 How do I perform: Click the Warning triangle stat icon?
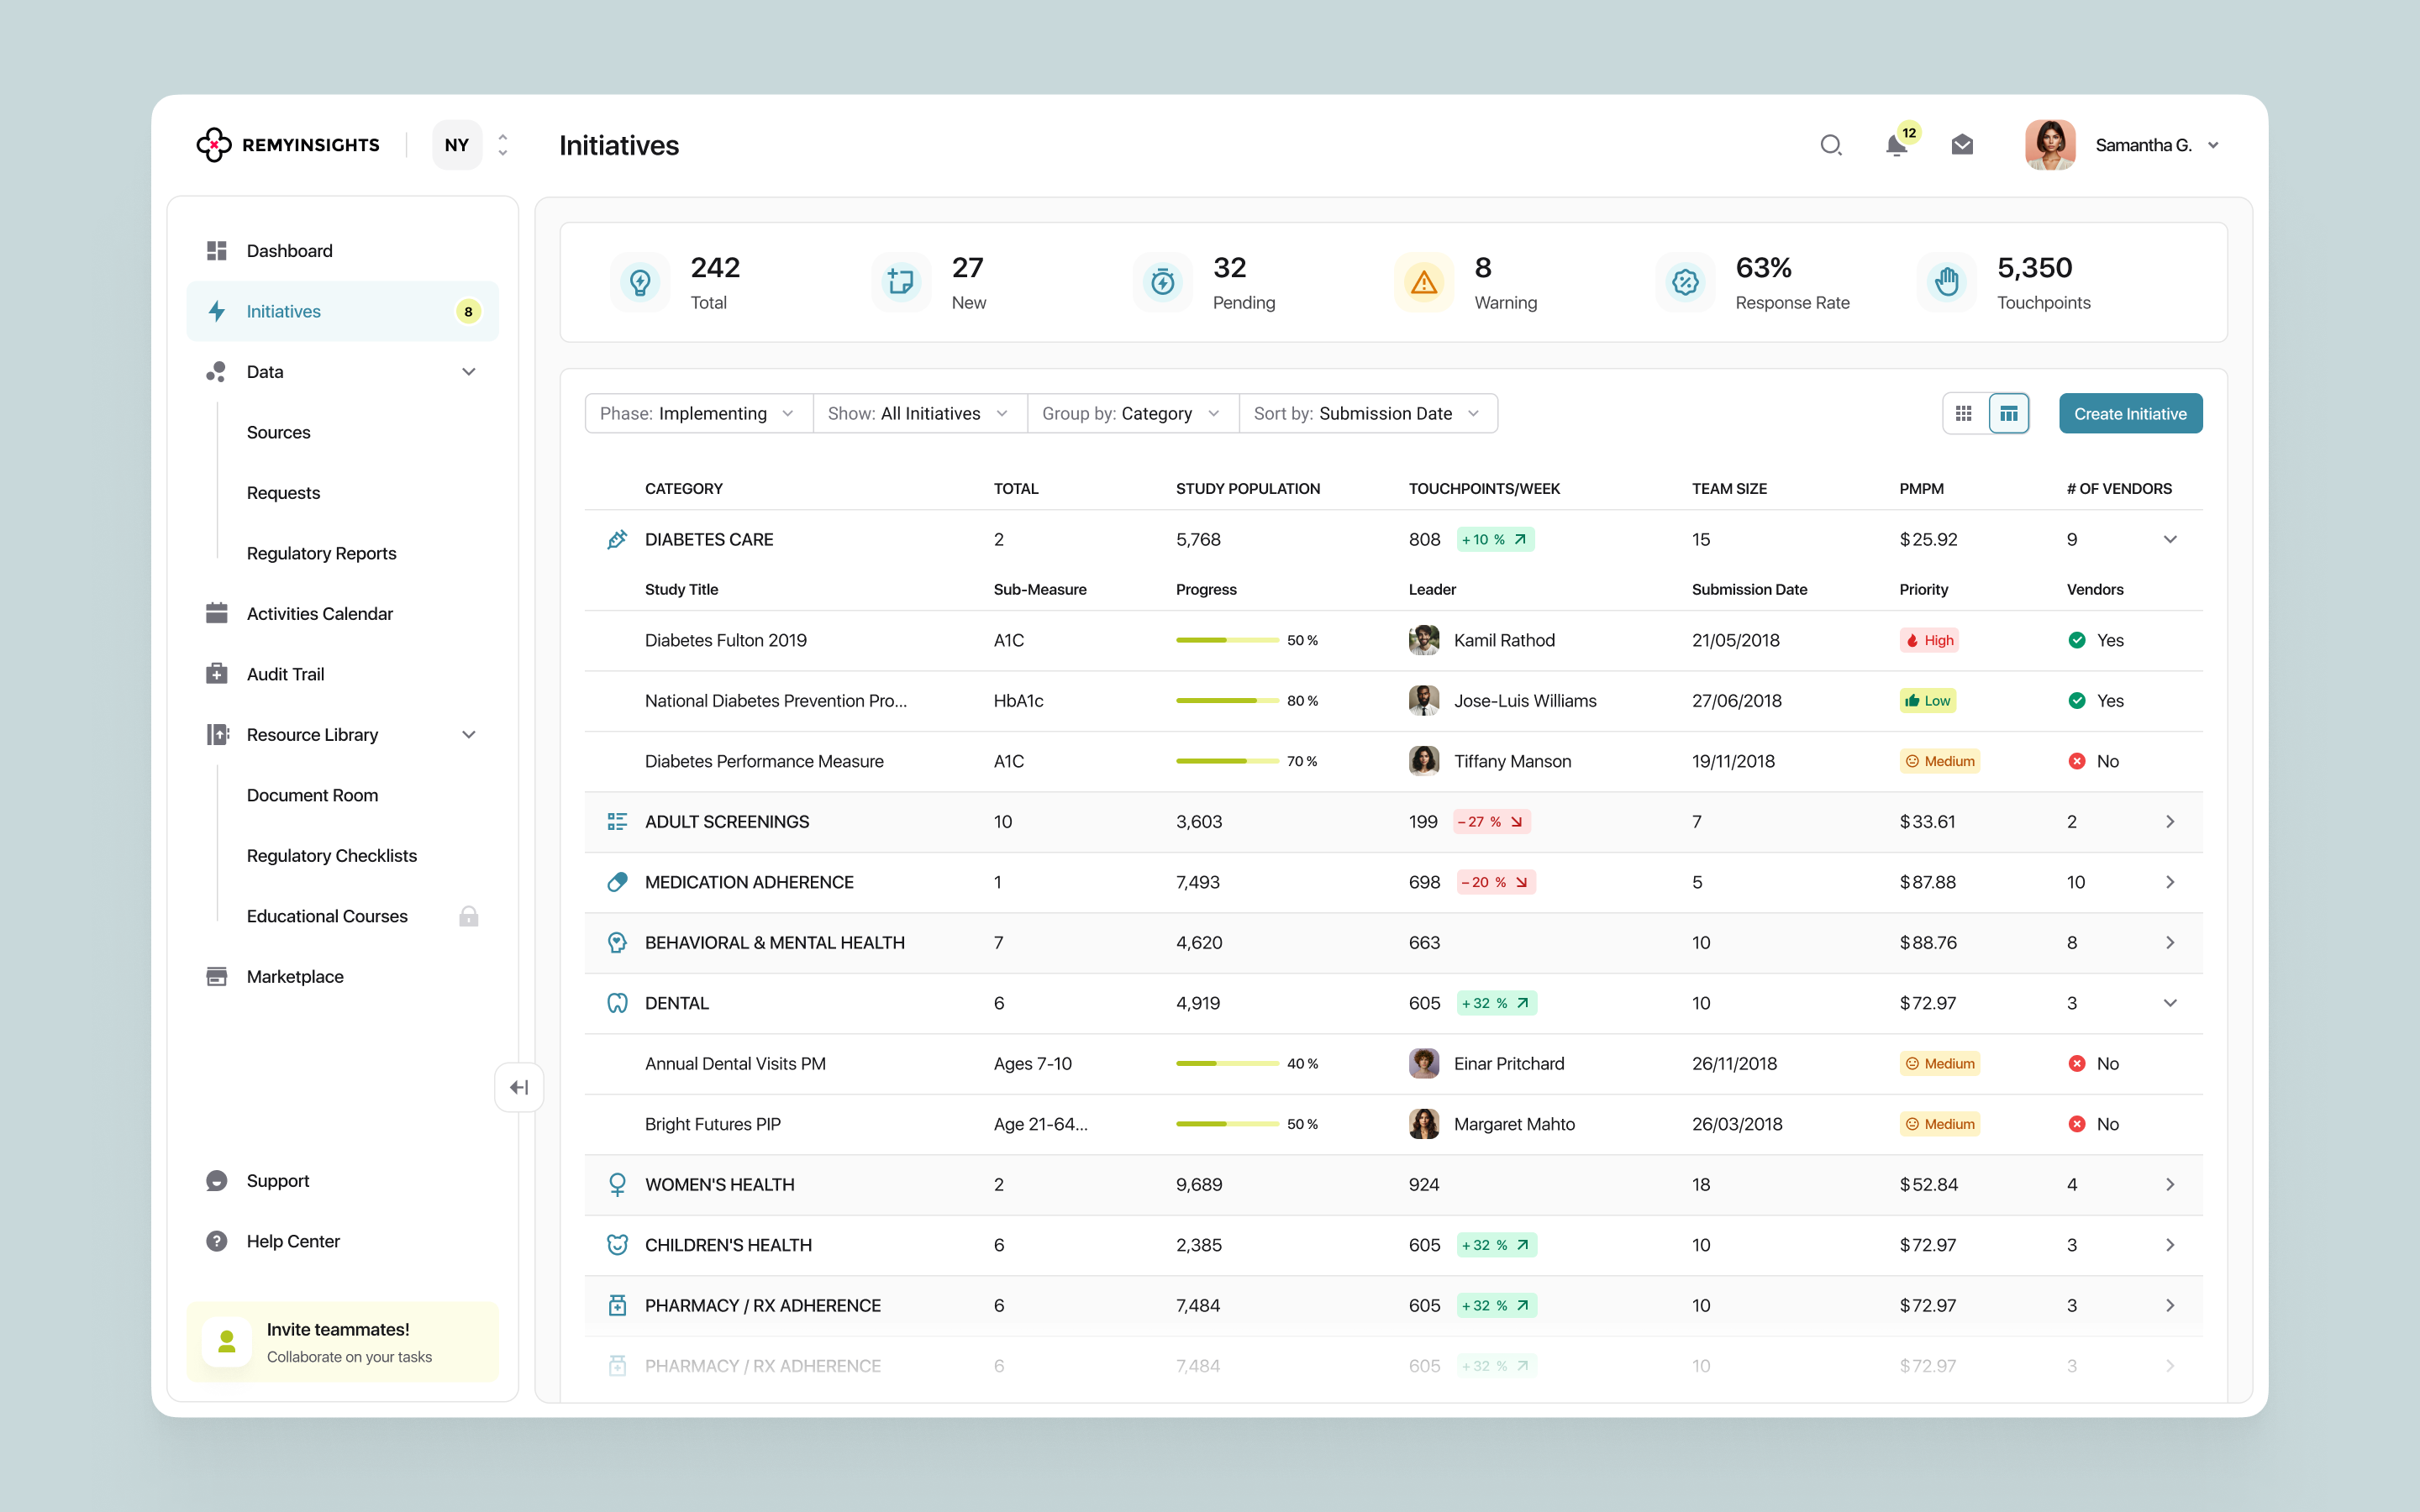(x=1424, y=283)
